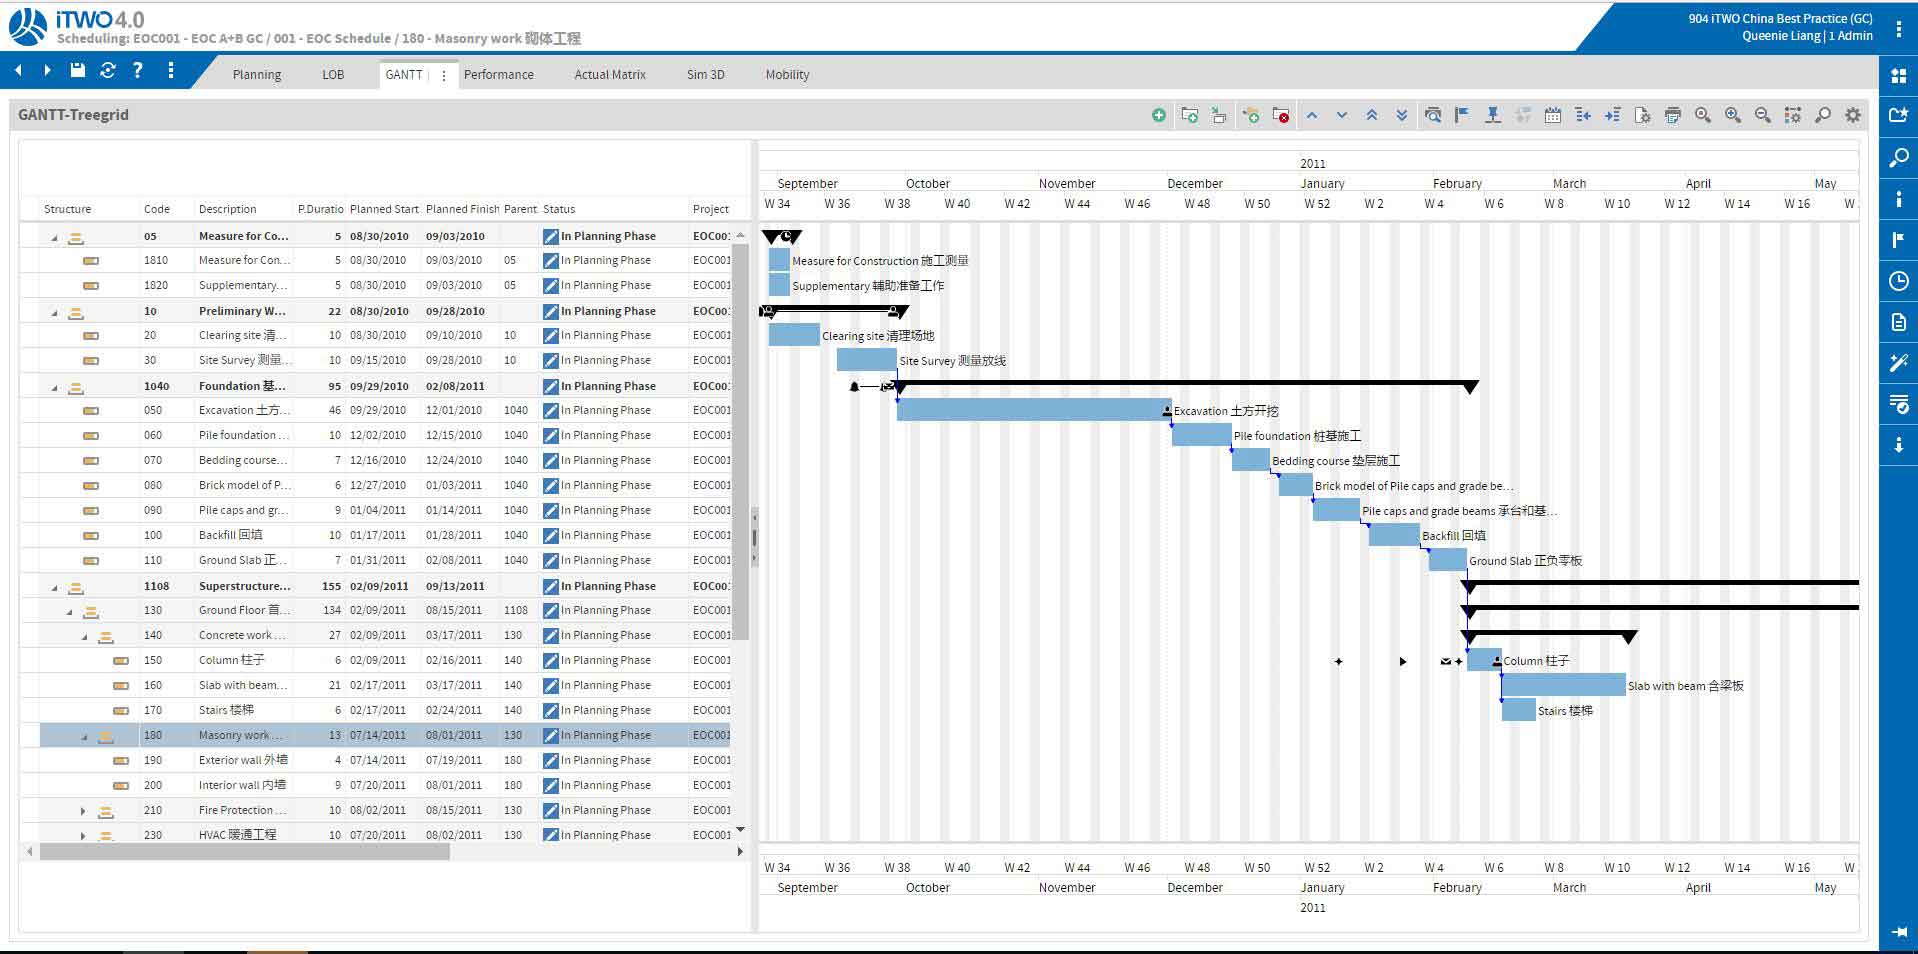This screenshot has width=1918, height=954.
Task: Click the calendar icon in GANTT toolbar
Action: pyautogui.click(x=1552, y=116)
